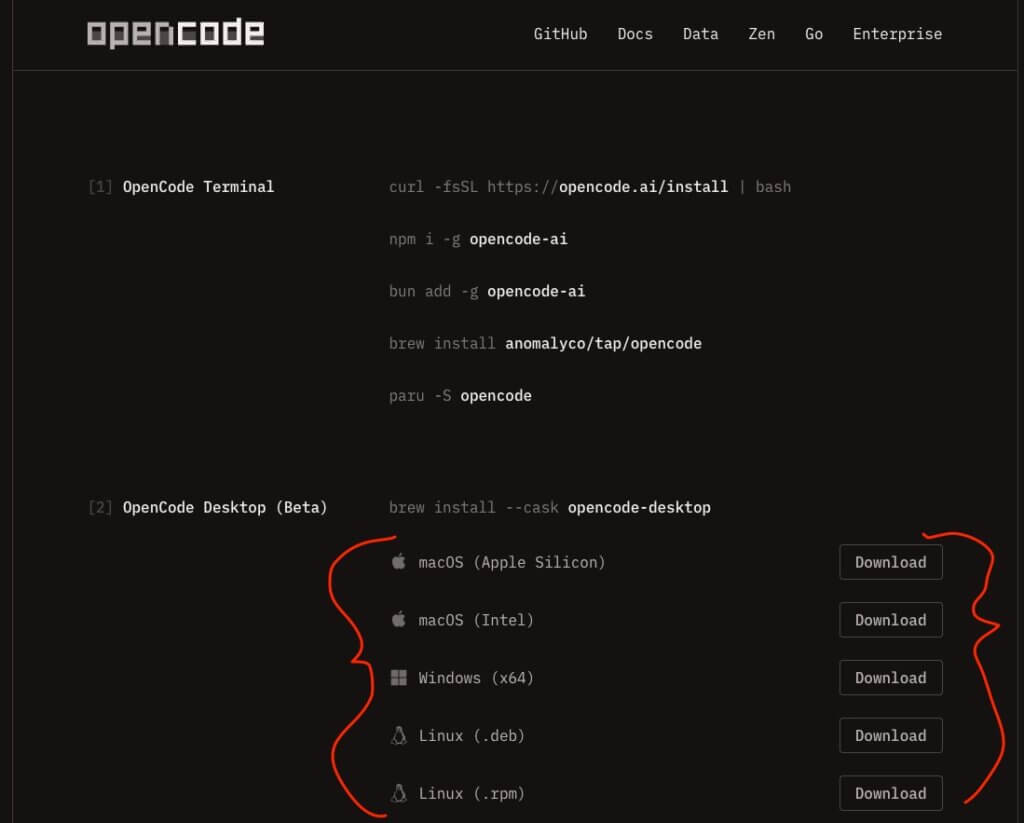Click the bun add -g opencode-ai command
This screenshot has width=1024, height=823.
point(487,291)
